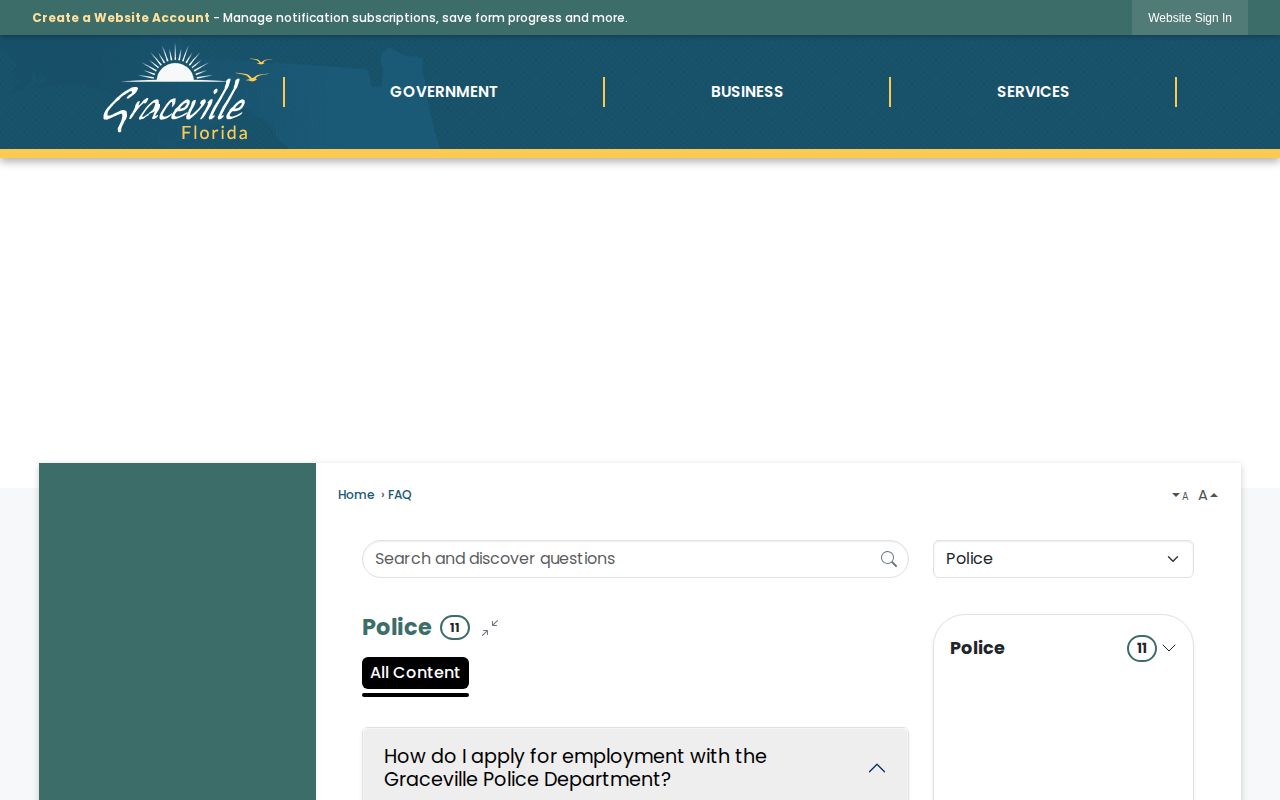This screenshot has width=1280, height=800.
Task: Increase the page text size
Action: (x=1208, y=496)
